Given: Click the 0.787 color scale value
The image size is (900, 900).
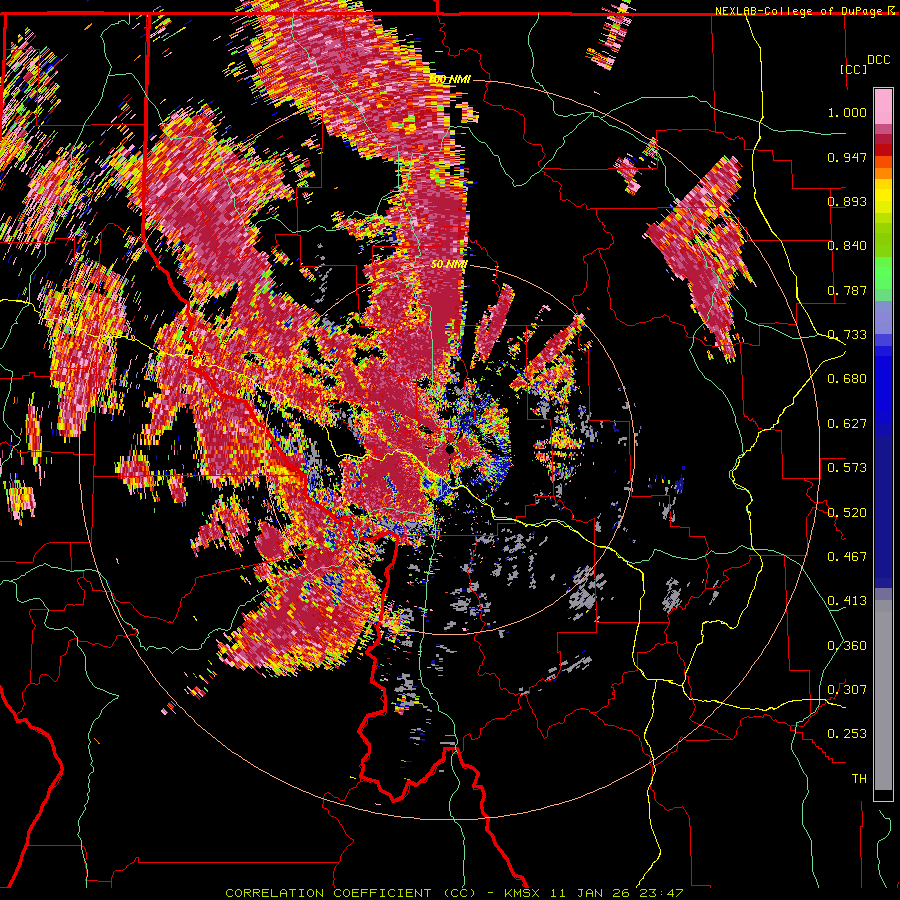Looking at the screenshot, I should click(x=847, y=290).
